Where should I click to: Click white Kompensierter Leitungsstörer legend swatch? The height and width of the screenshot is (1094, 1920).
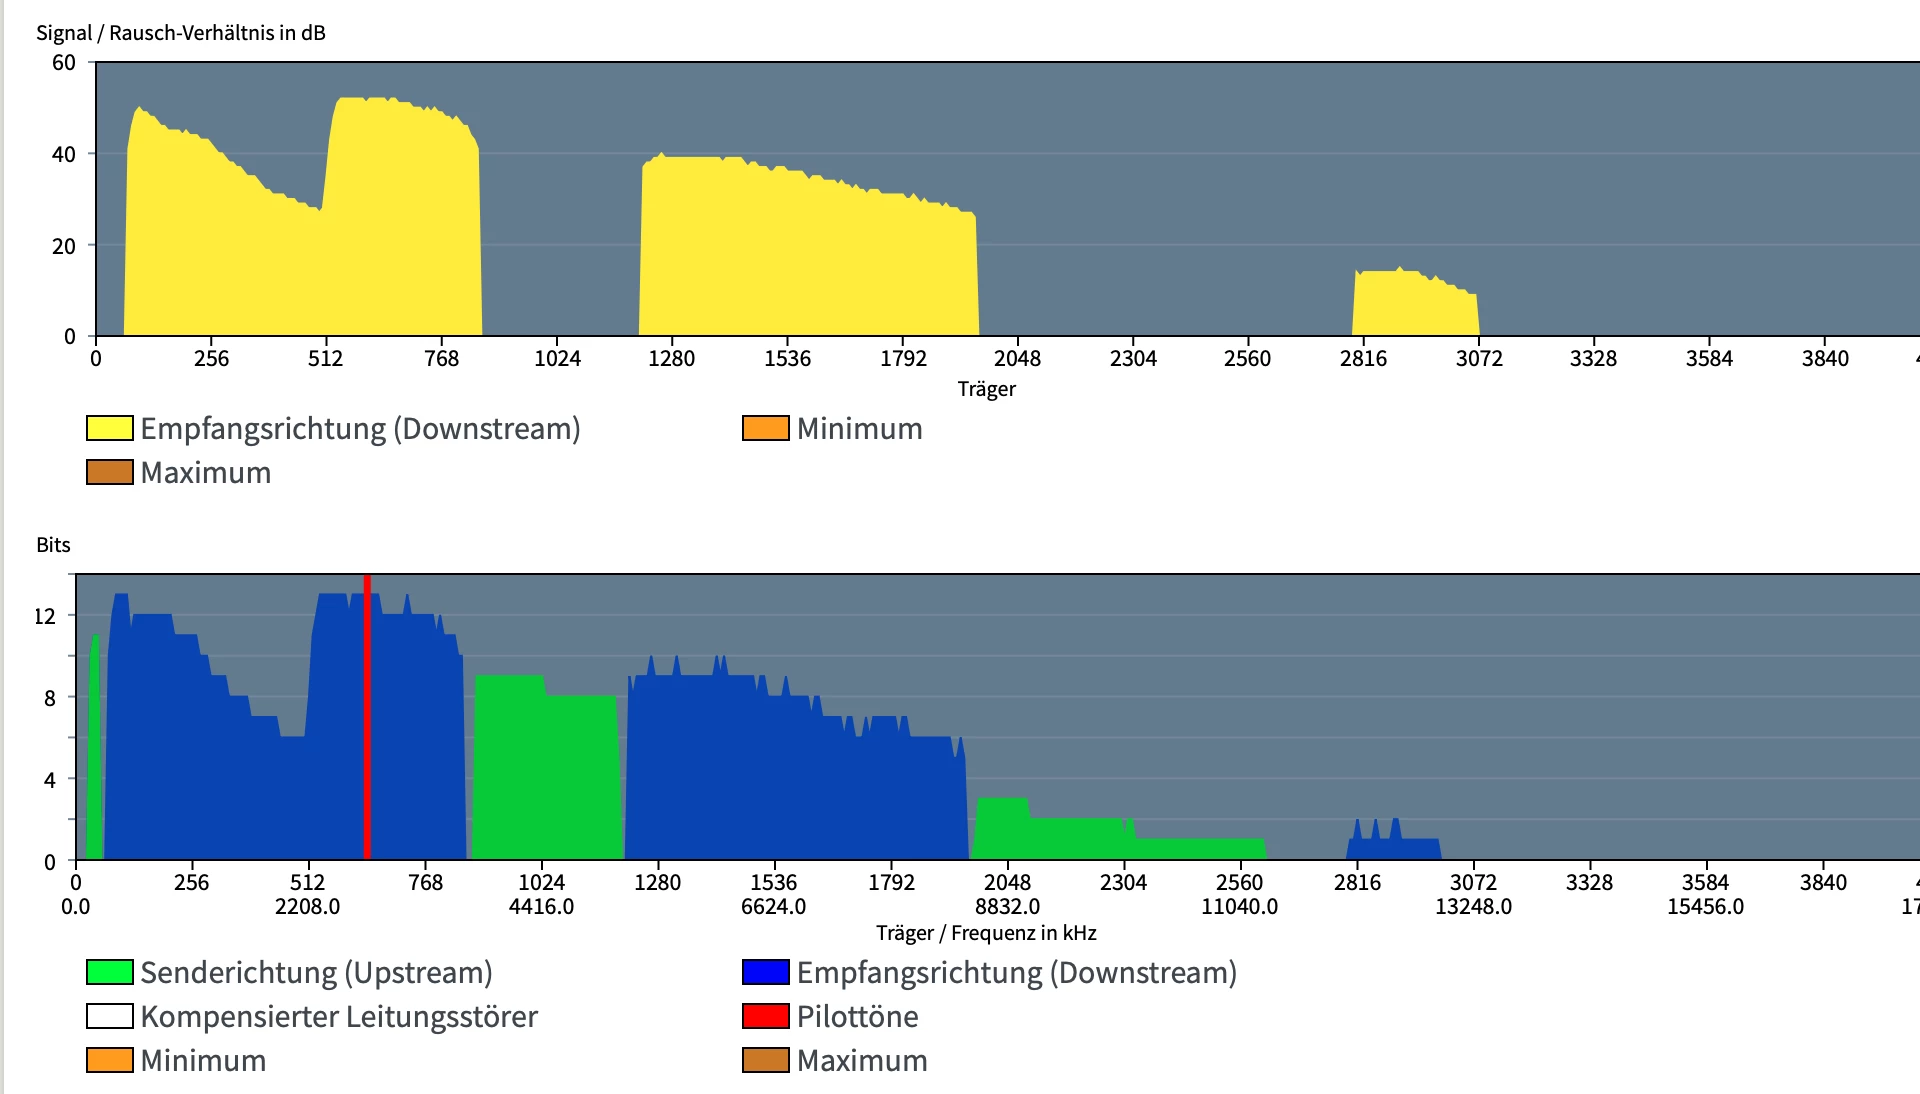tap(110, 1017)
